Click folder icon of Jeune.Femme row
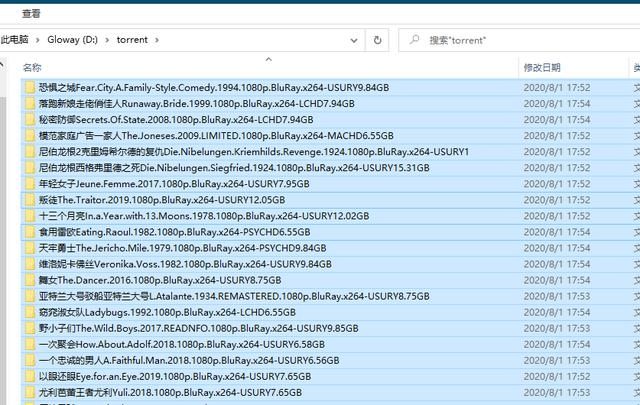This screenshot has height=405, width=640. (30, 183)
